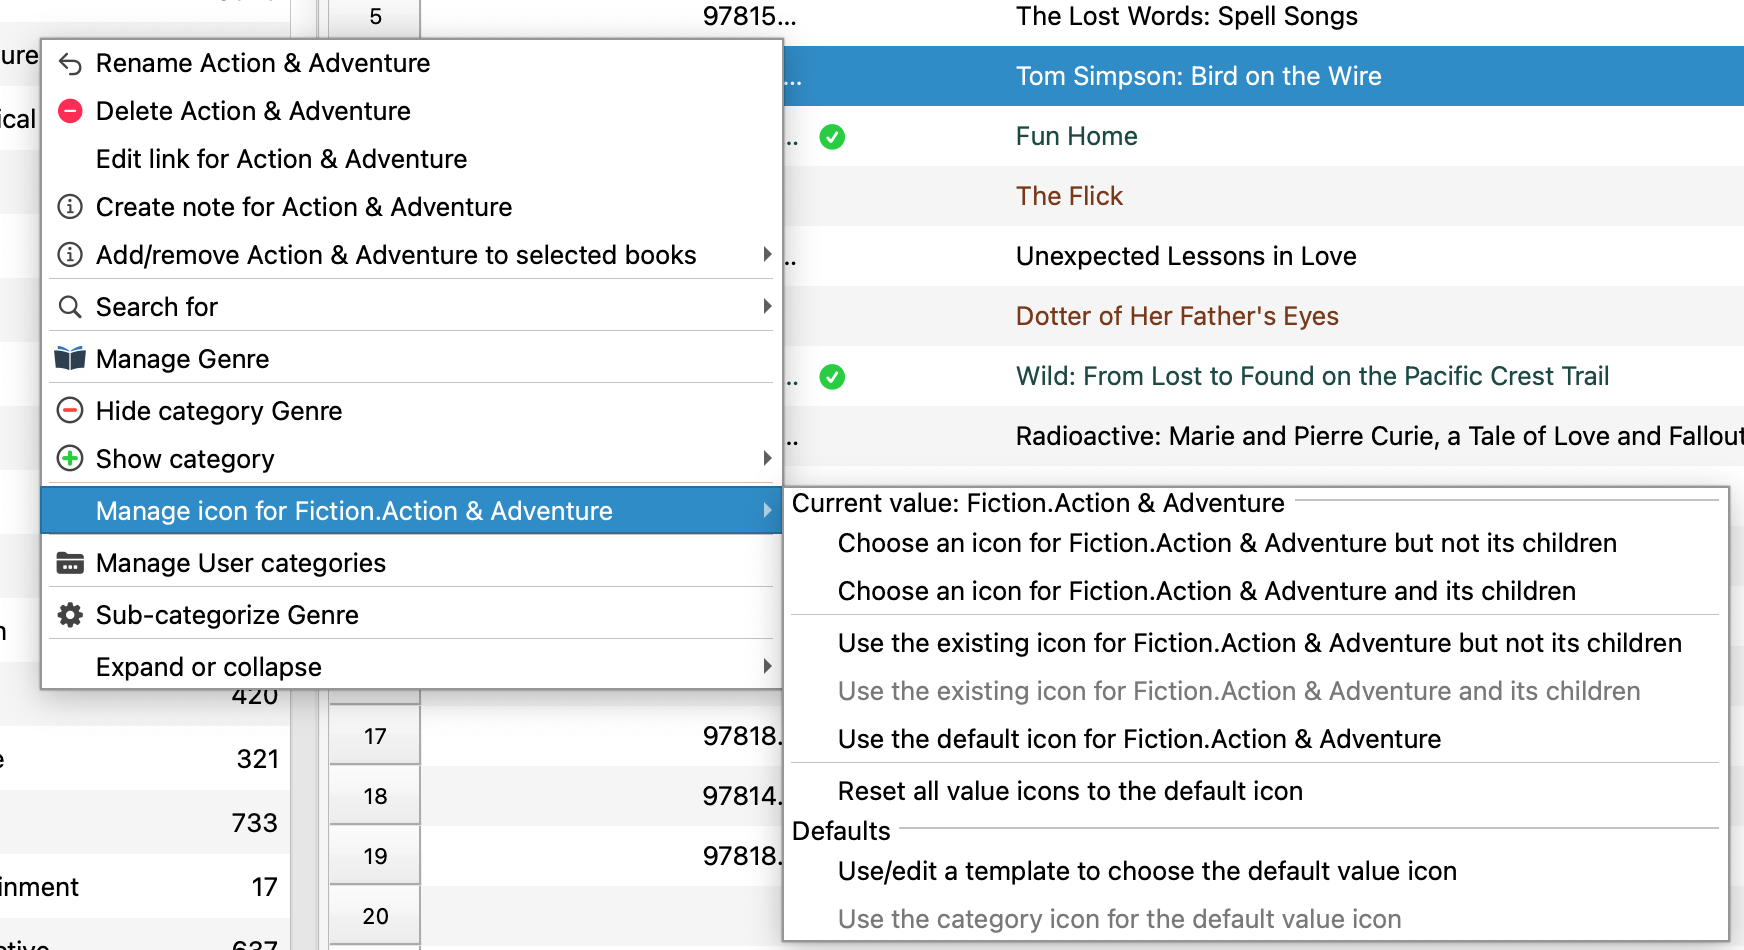Open the Show category submenu arrow
Image resolution: width=1744 pixels, height=950 pixels.
767,459
